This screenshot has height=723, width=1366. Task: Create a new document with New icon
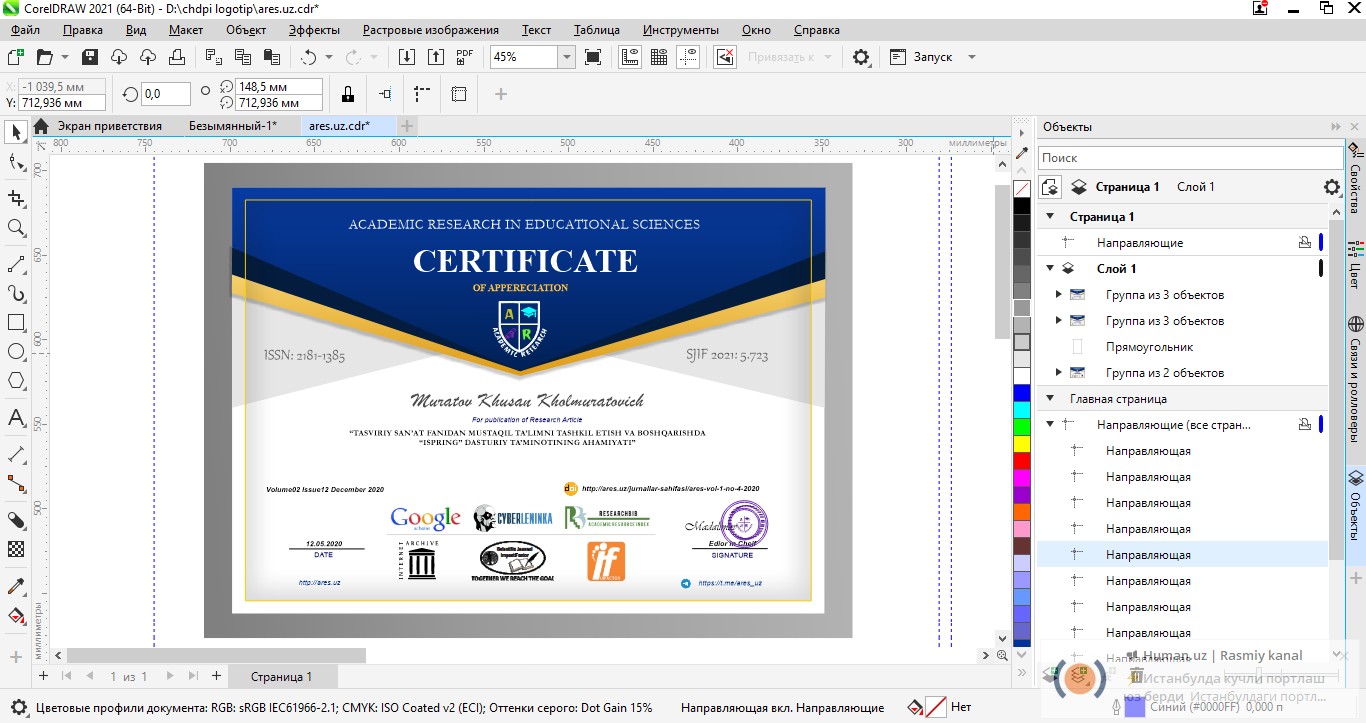point(15,57)
